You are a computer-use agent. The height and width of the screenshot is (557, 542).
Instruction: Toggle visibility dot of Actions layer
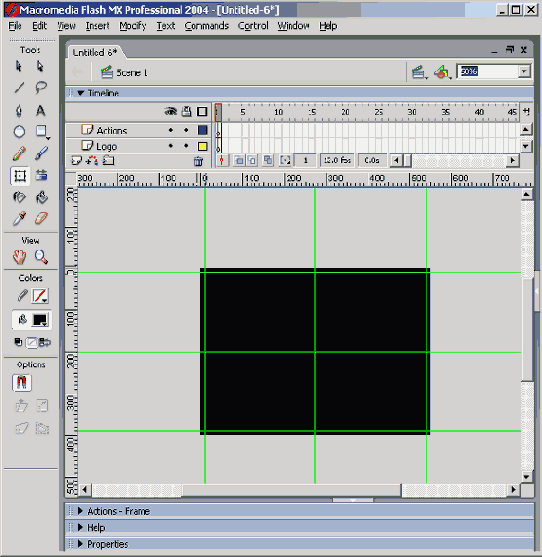pyautogui.click(x=170, y=130)
